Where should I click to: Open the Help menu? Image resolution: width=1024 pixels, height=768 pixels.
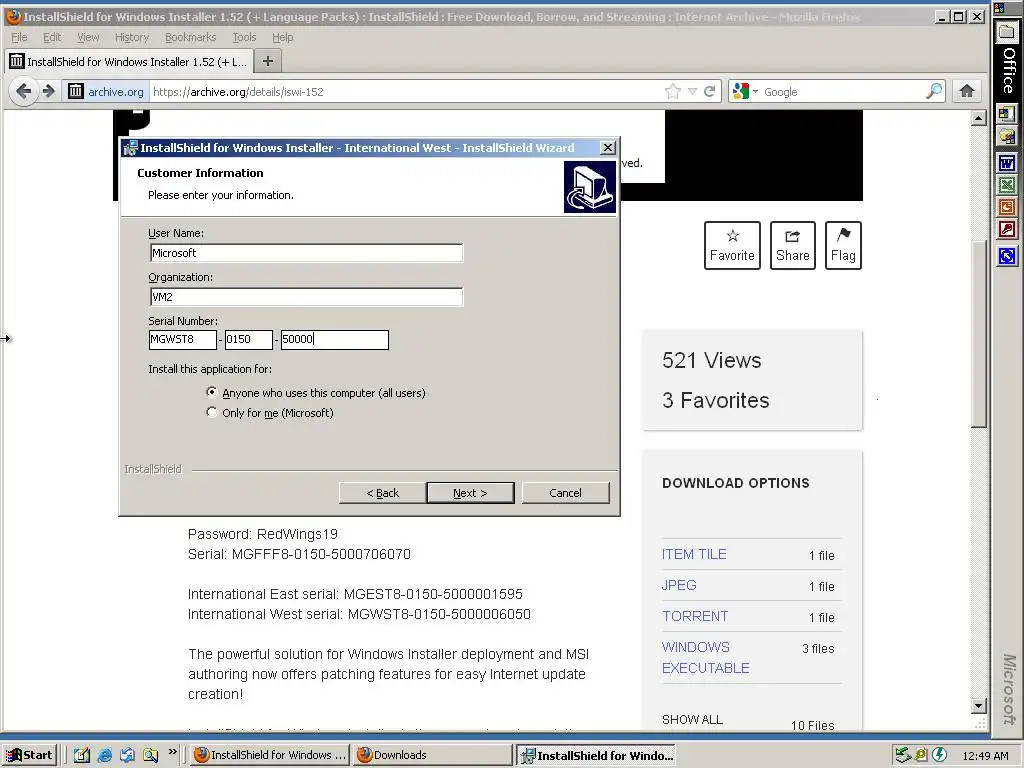(x=283, y=37)
